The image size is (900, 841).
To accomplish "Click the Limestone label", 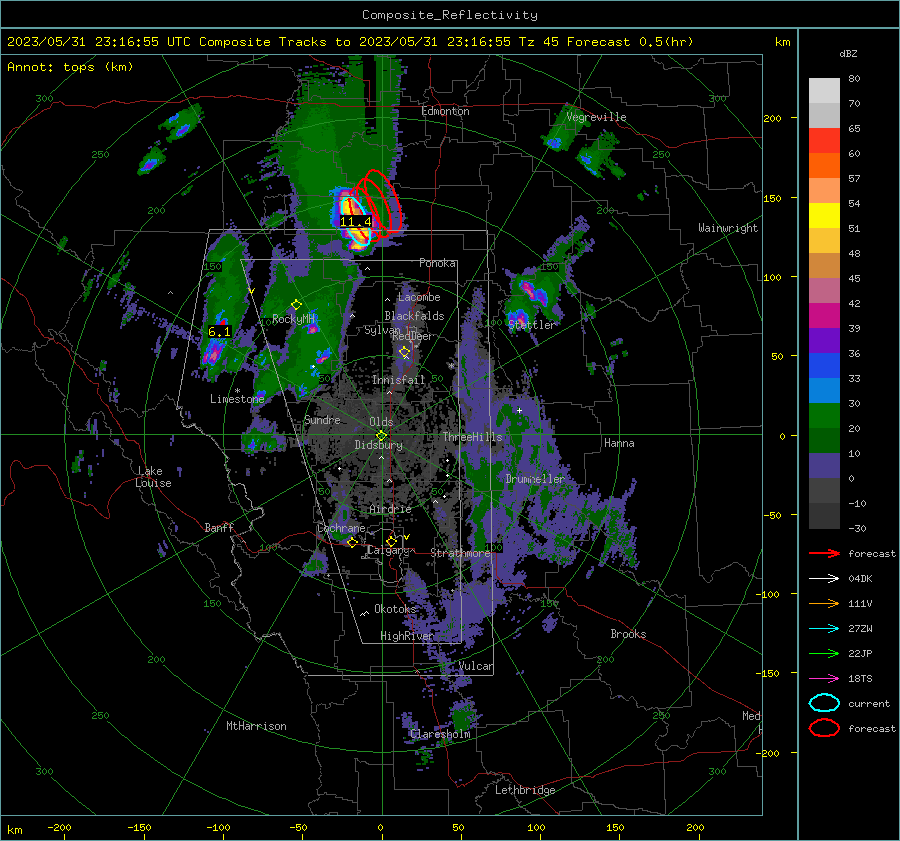I will [x=237, y=398].
